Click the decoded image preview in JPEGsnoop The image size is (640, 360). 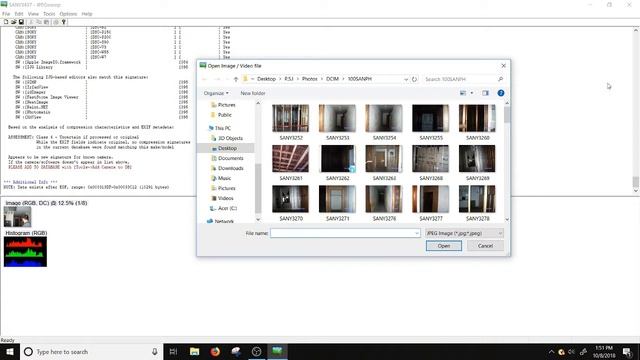click(18, 217)
